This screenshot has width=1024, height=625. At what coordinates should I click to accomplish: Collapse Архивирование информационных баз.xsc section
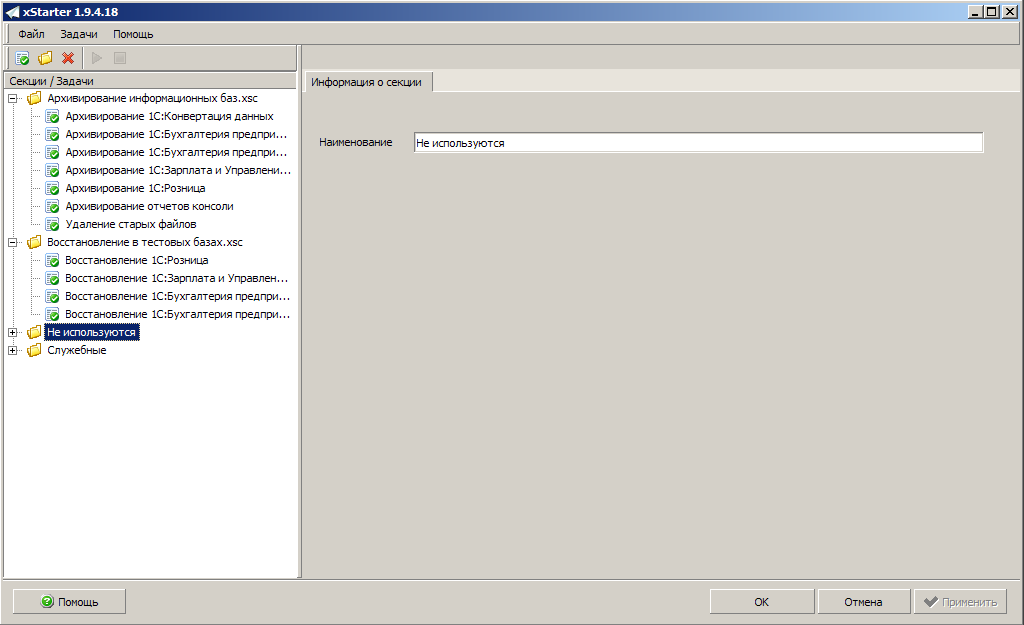(12, 99)
